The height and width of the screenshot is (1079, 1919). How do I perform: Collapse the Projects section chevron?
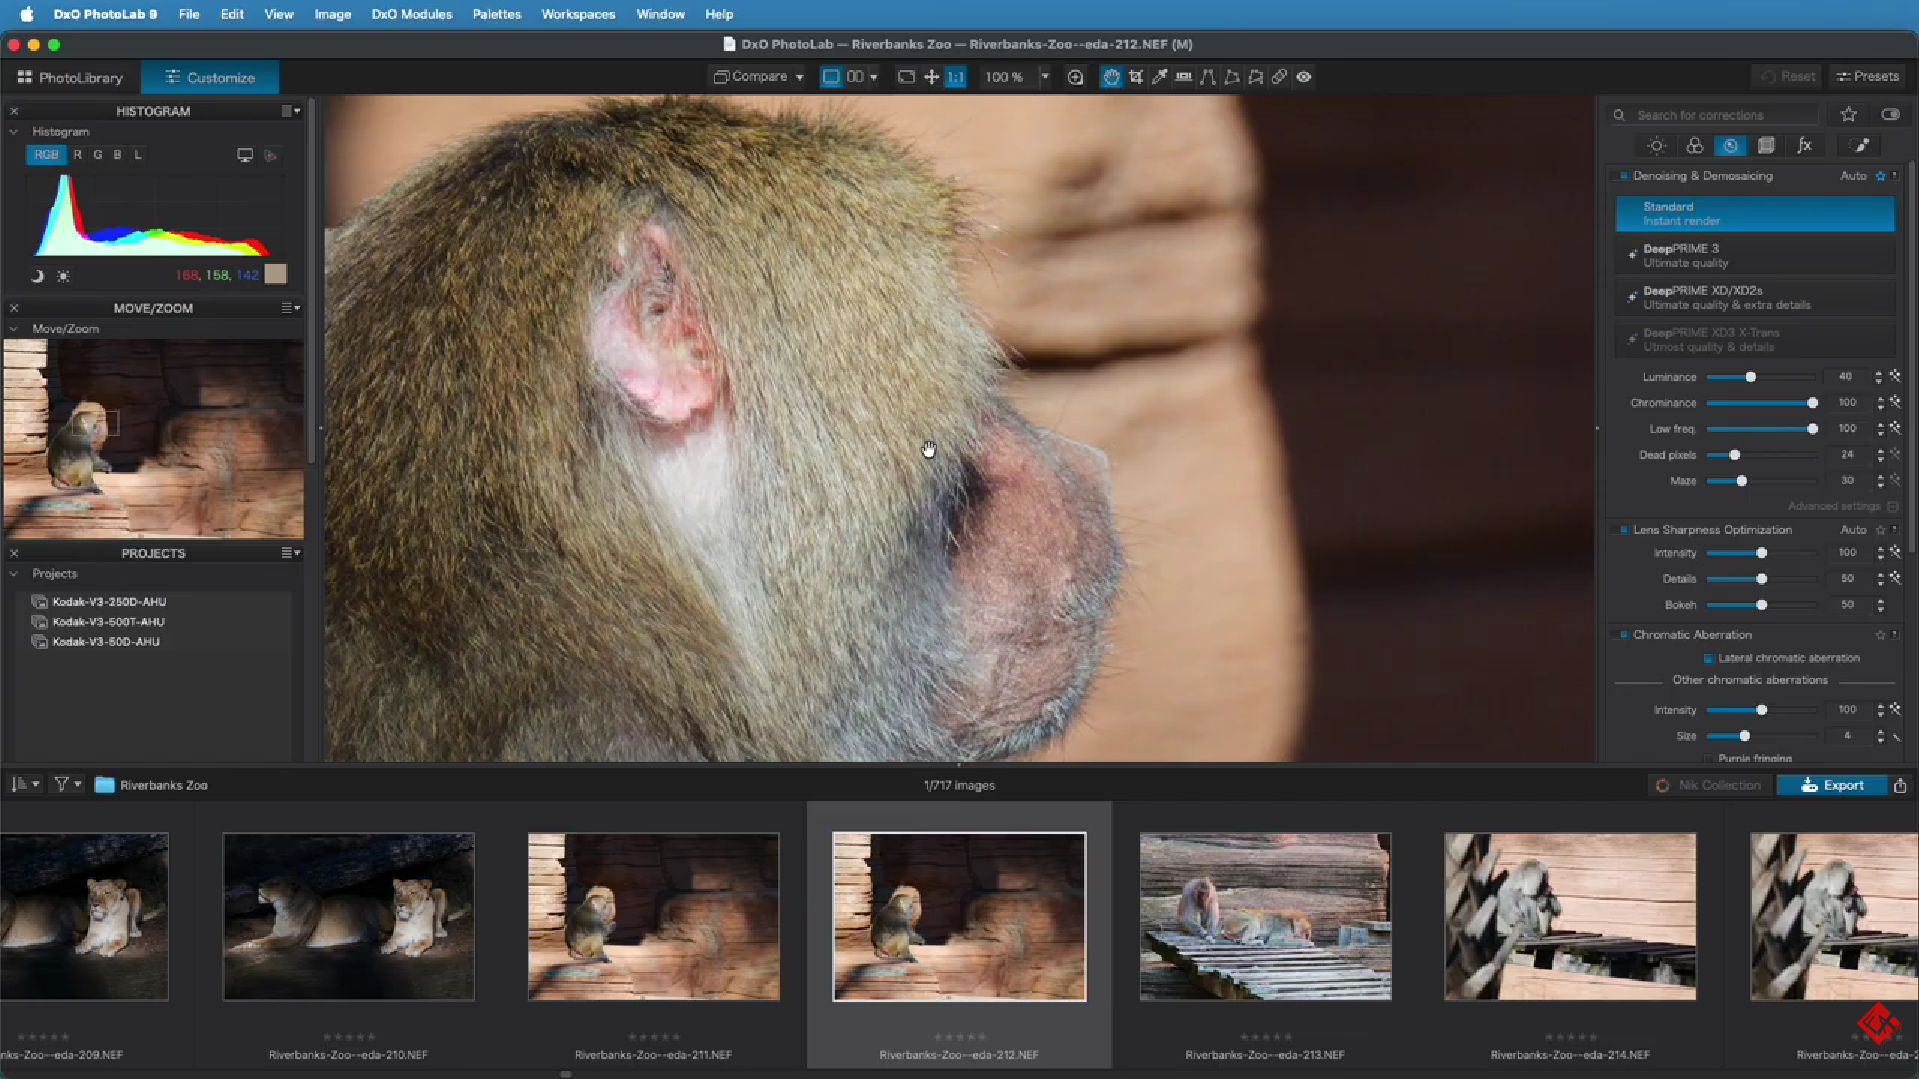click(x=14, y=574)
